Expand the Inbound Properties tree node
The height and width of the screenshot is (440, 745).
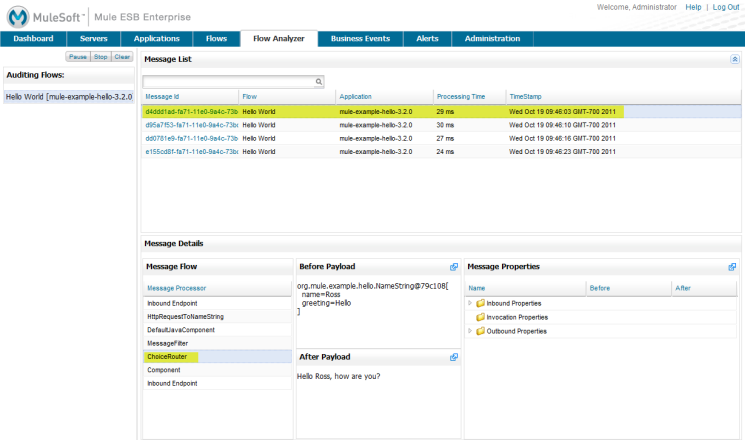click(471, 303)
